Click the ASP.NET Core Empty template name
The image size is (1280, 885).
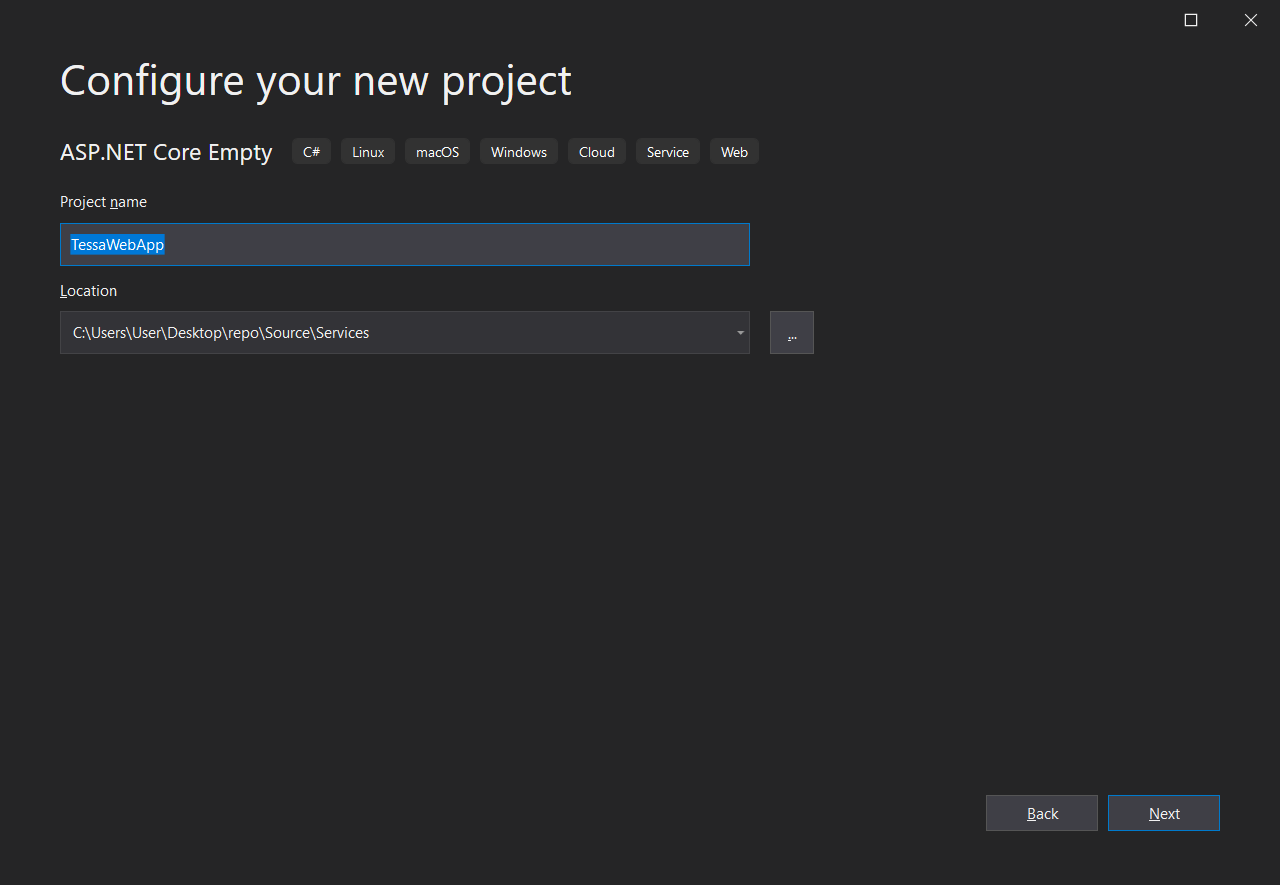coord(166,152)
